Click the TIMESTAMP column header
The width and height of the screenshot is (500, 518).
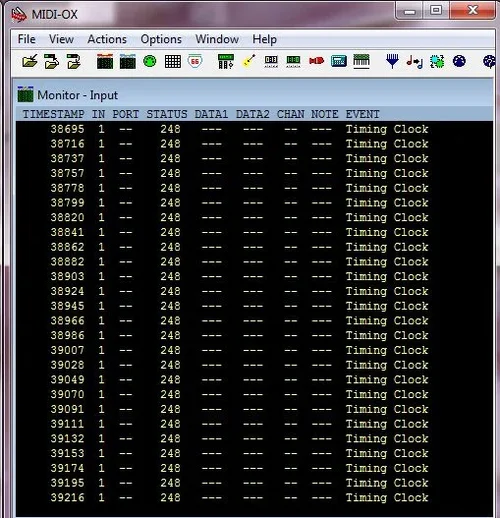point(53,114)
